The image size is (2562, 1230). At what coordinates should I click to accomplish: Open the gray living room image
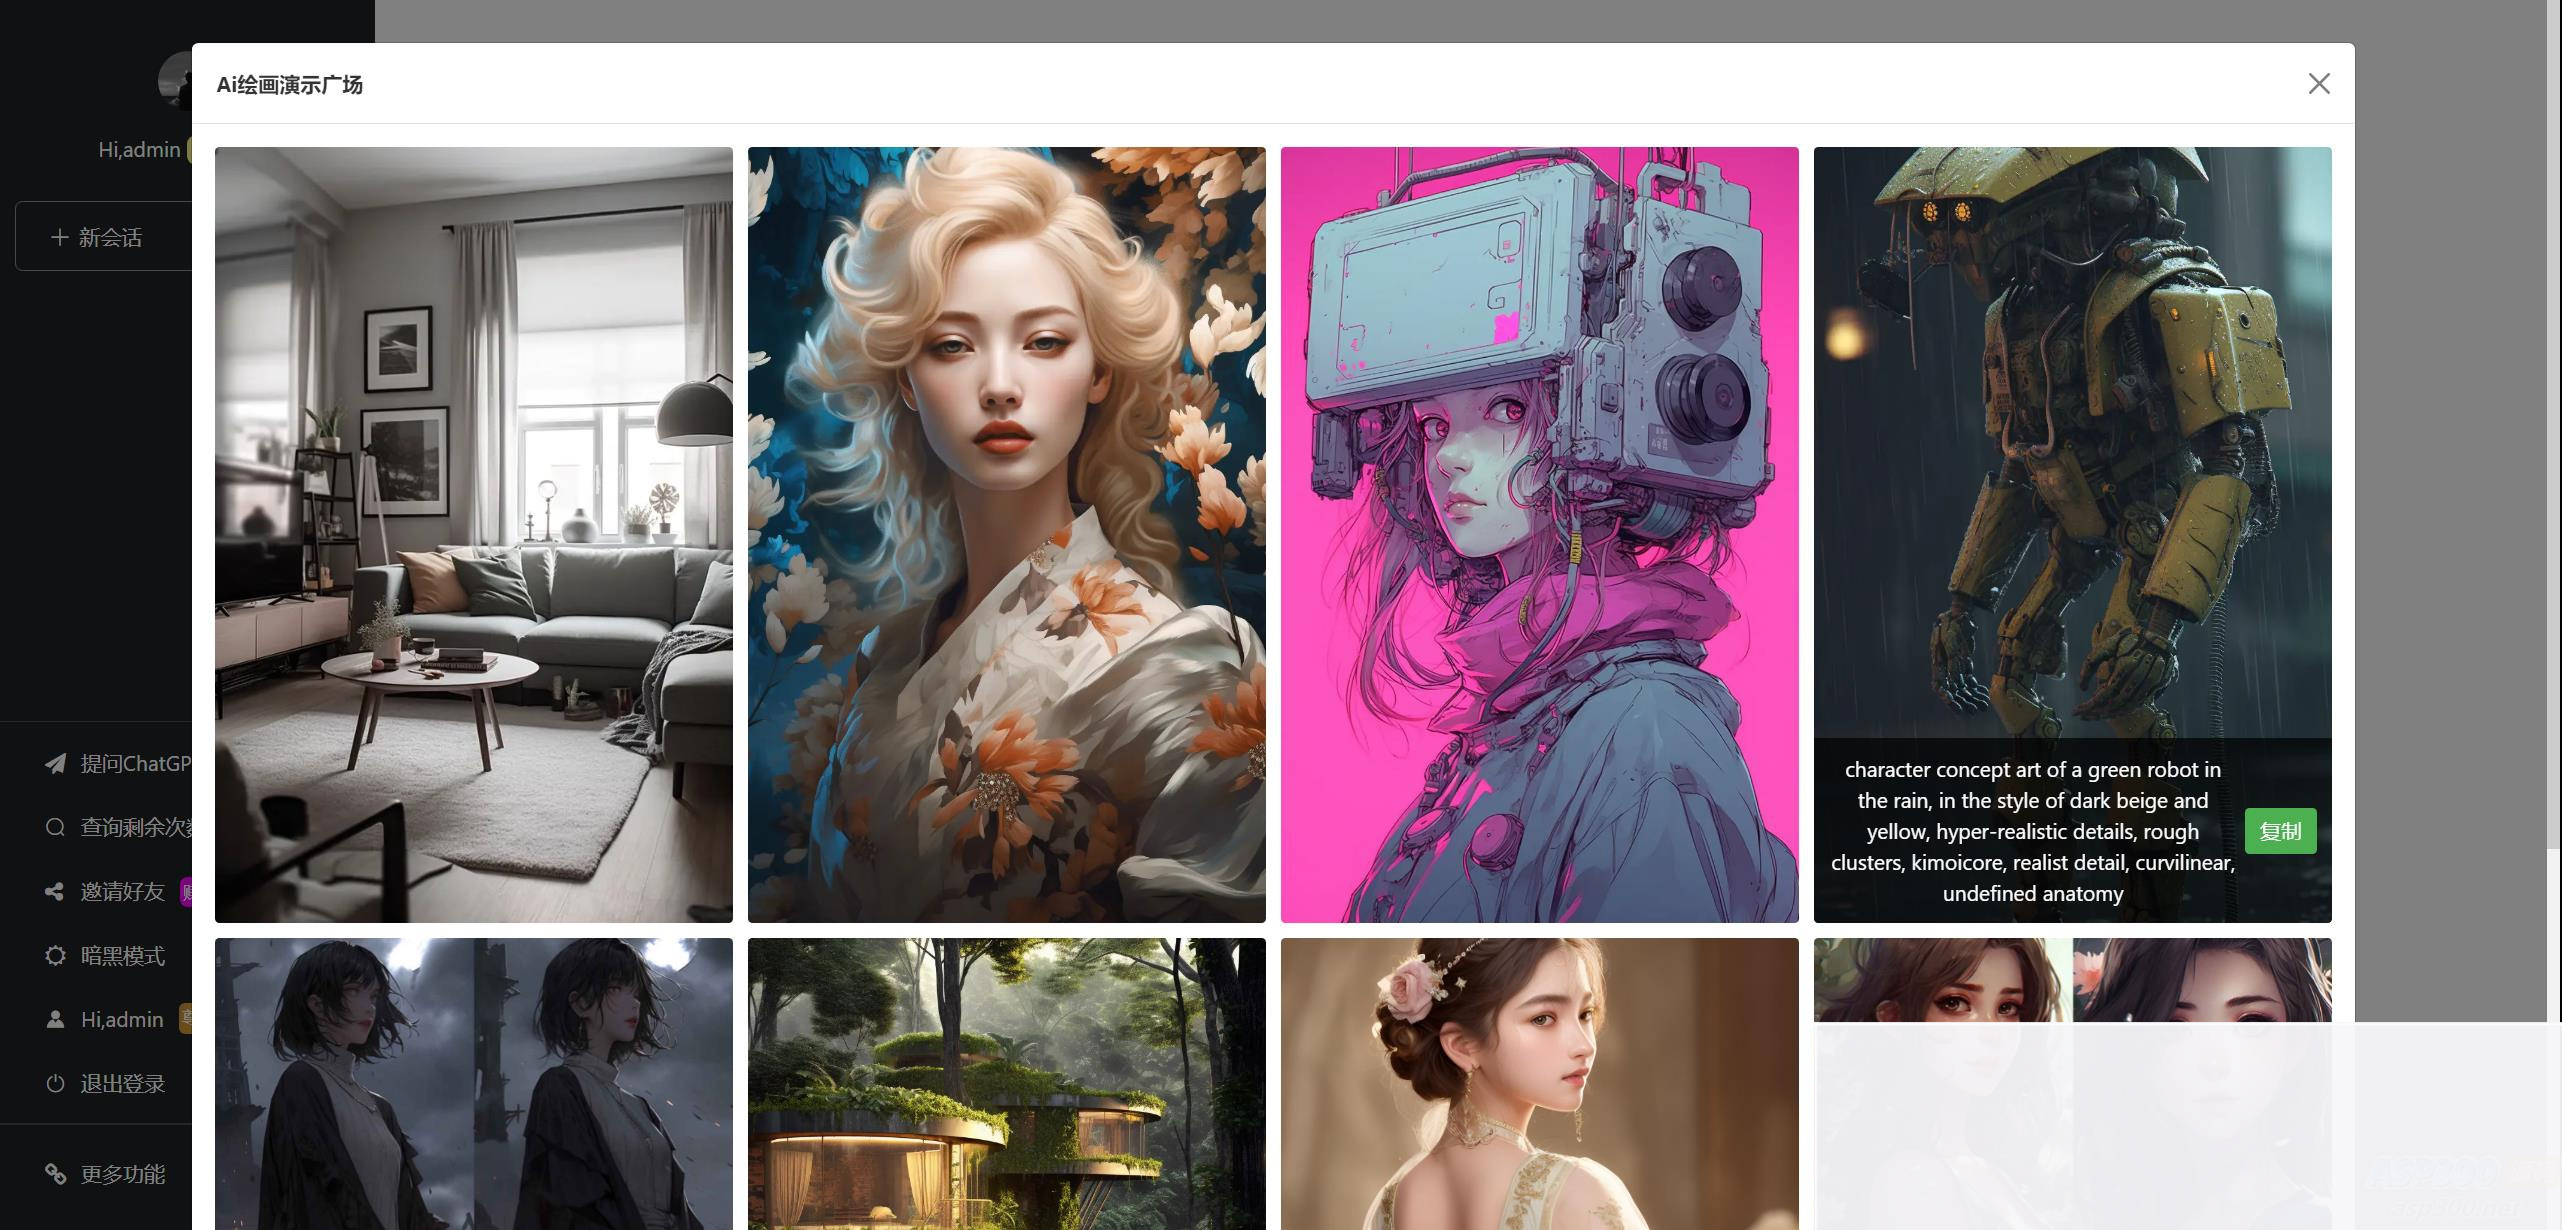[x=473, y=534]
